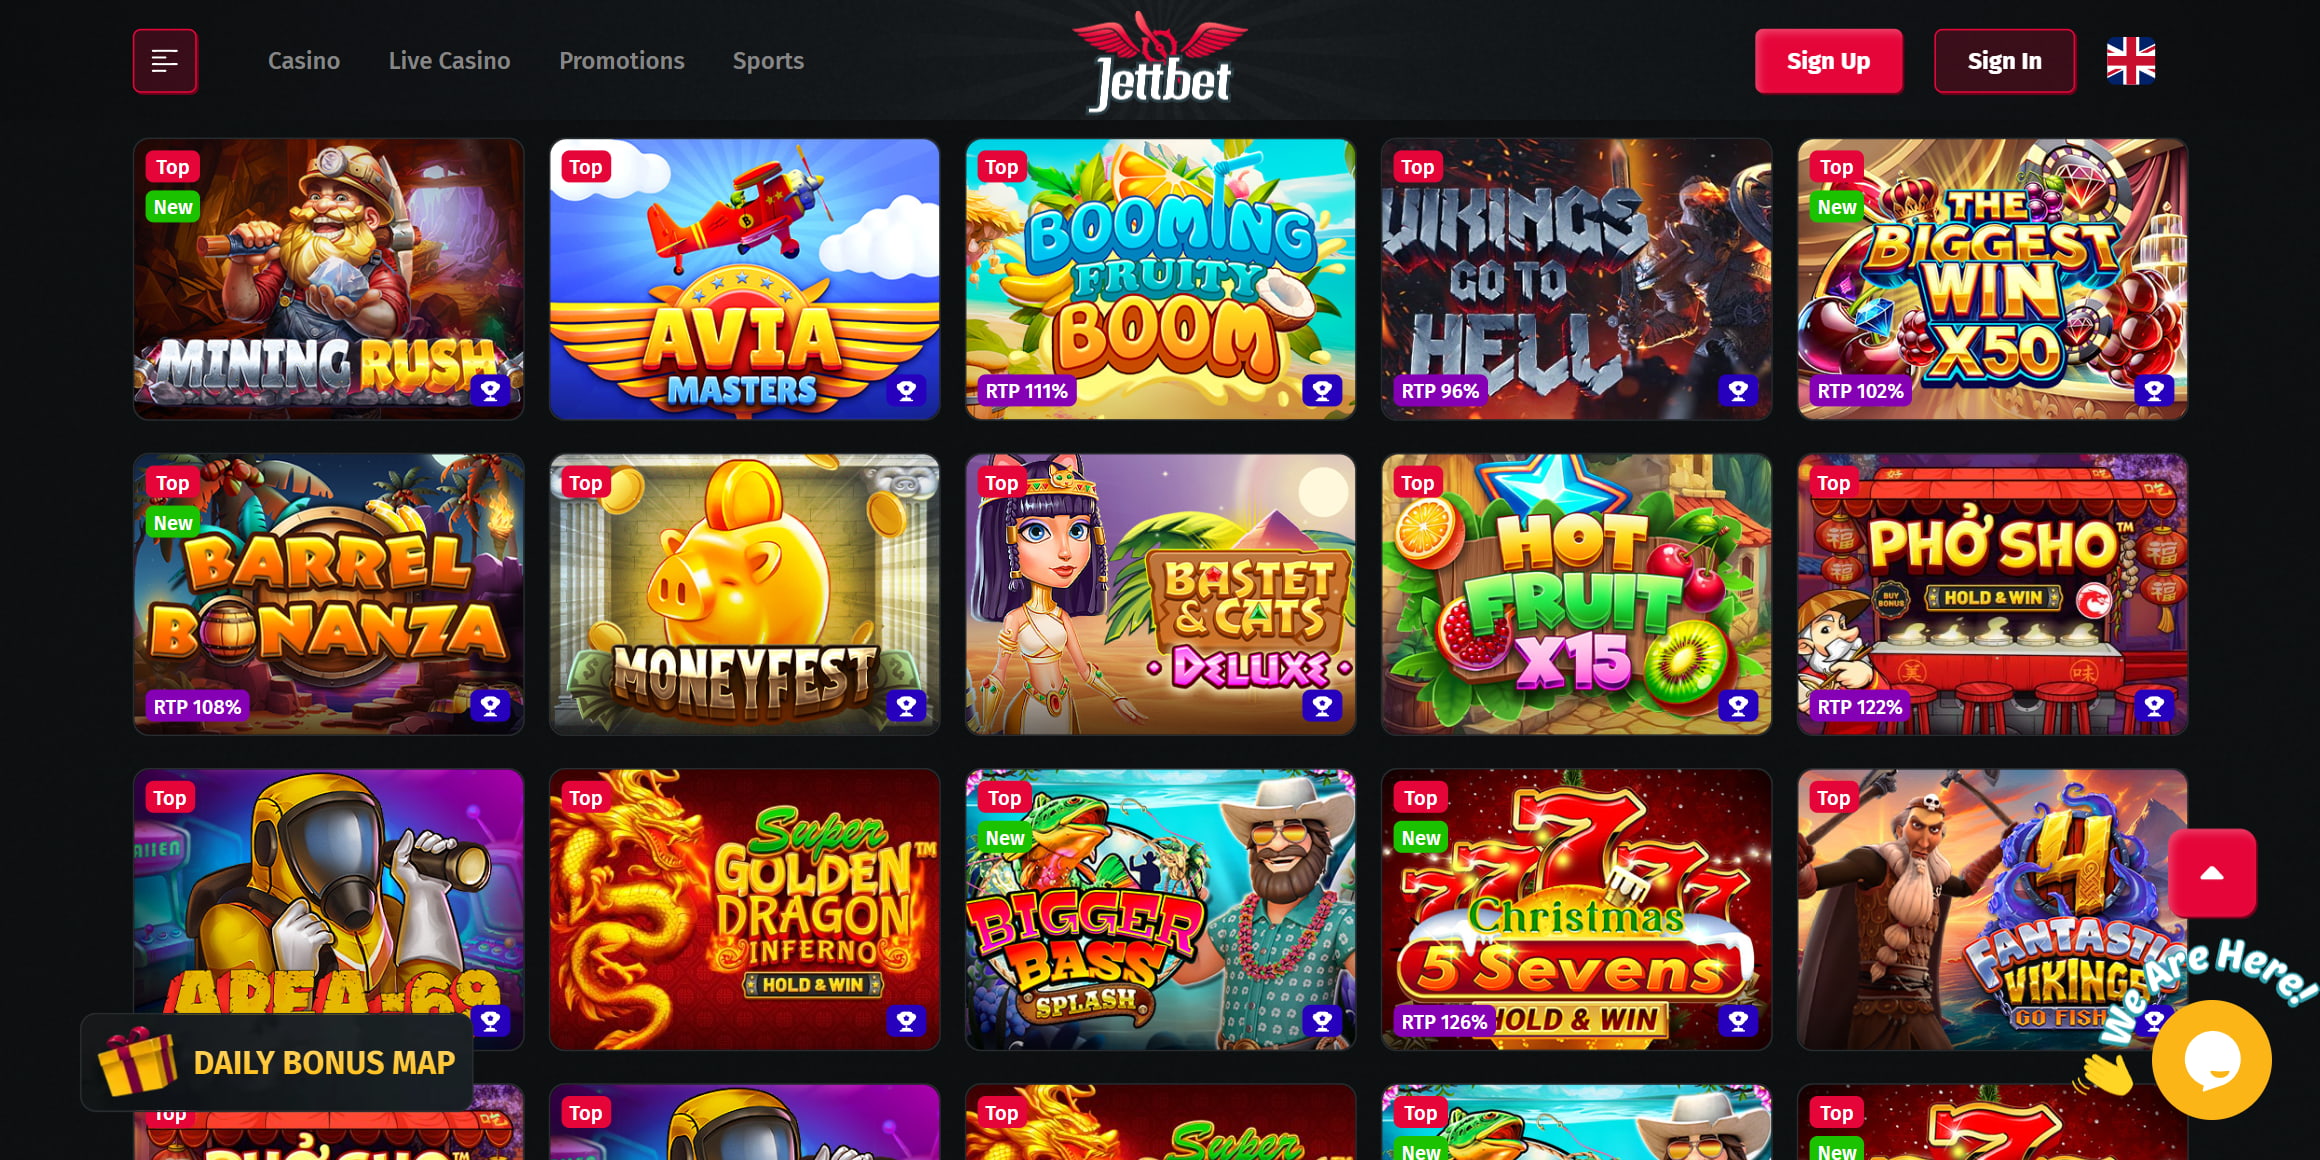
Task: Click the Sign Up button
Action: 1828,61
